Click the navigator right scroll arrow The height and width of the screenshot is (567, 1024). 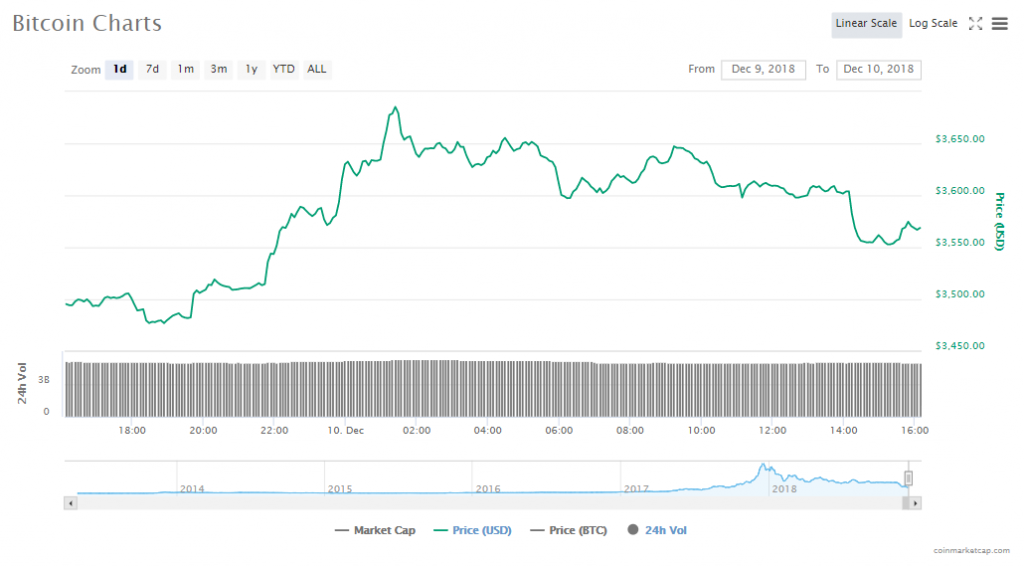(x=916, y=503)
